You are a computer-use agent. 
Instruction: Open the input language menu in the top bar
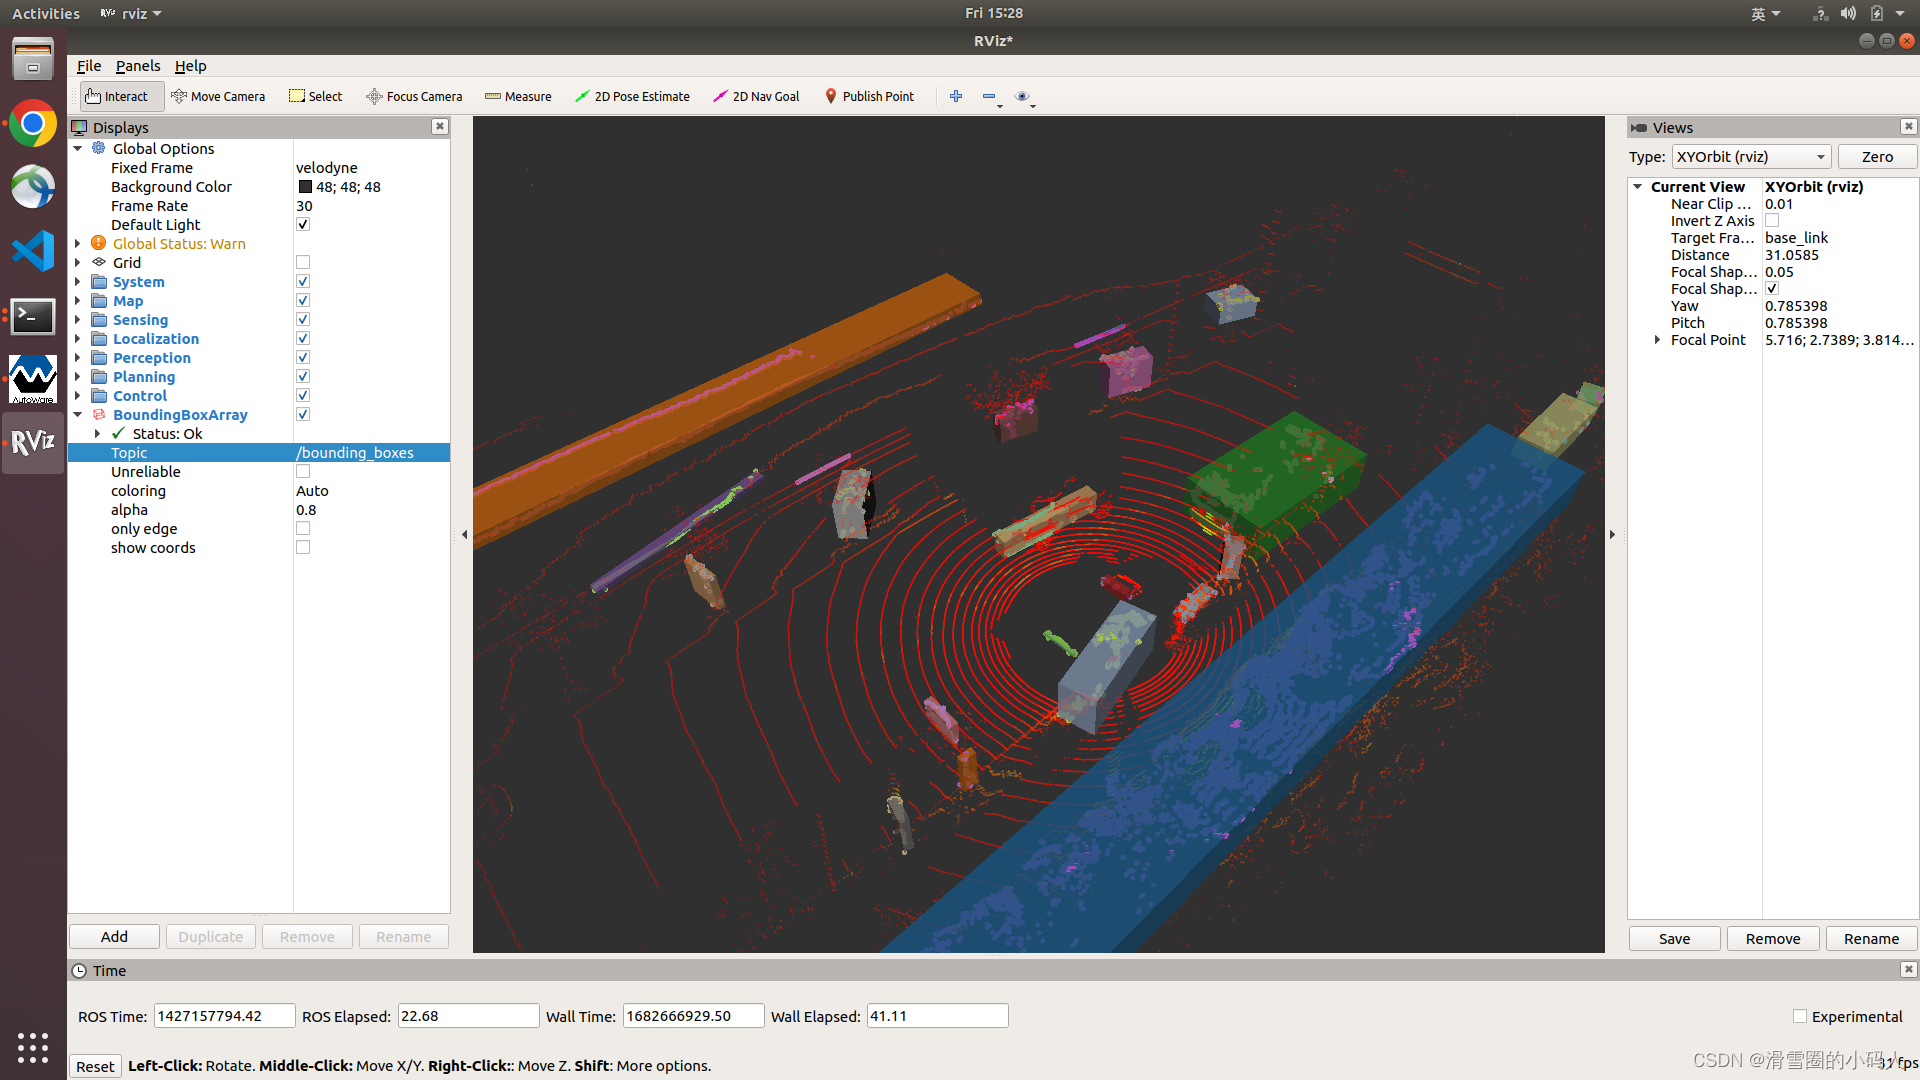(x=1766, y=13)
